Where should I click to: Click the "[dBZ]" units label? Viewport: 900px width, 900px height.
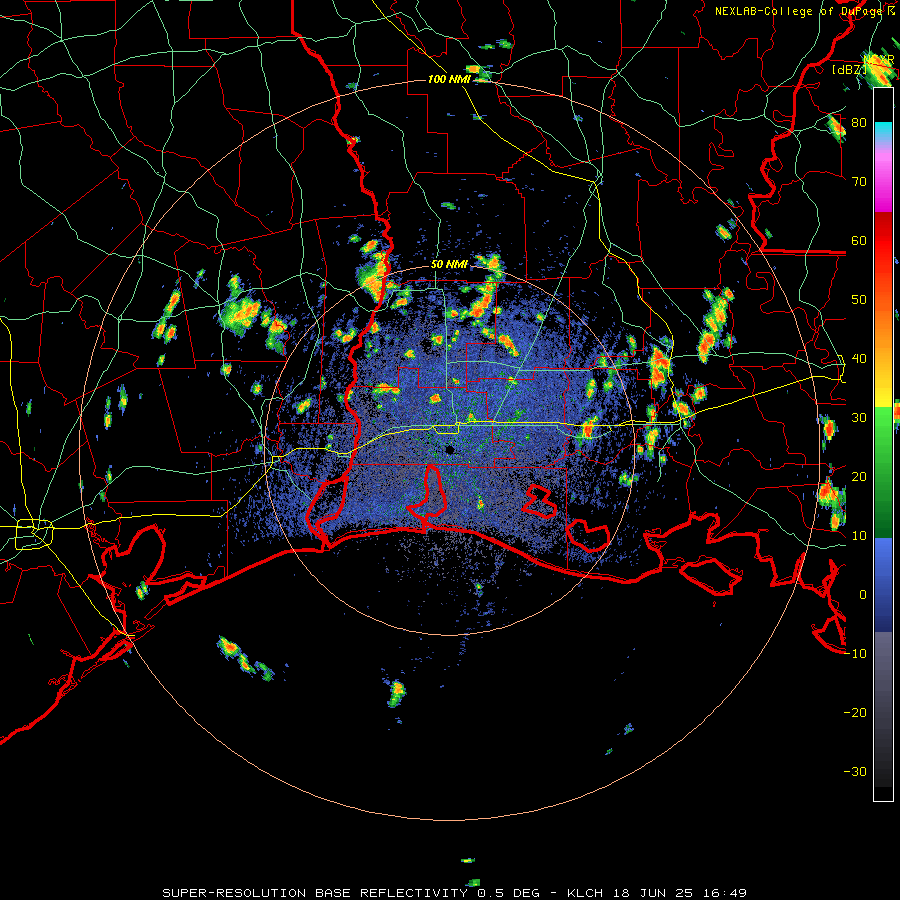pos(849,69)
